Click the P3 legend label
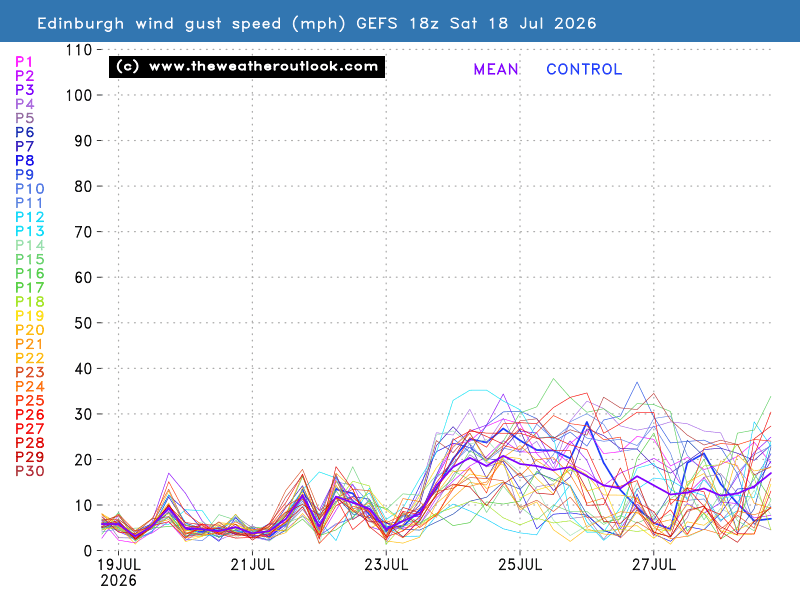 pos(24,90)
